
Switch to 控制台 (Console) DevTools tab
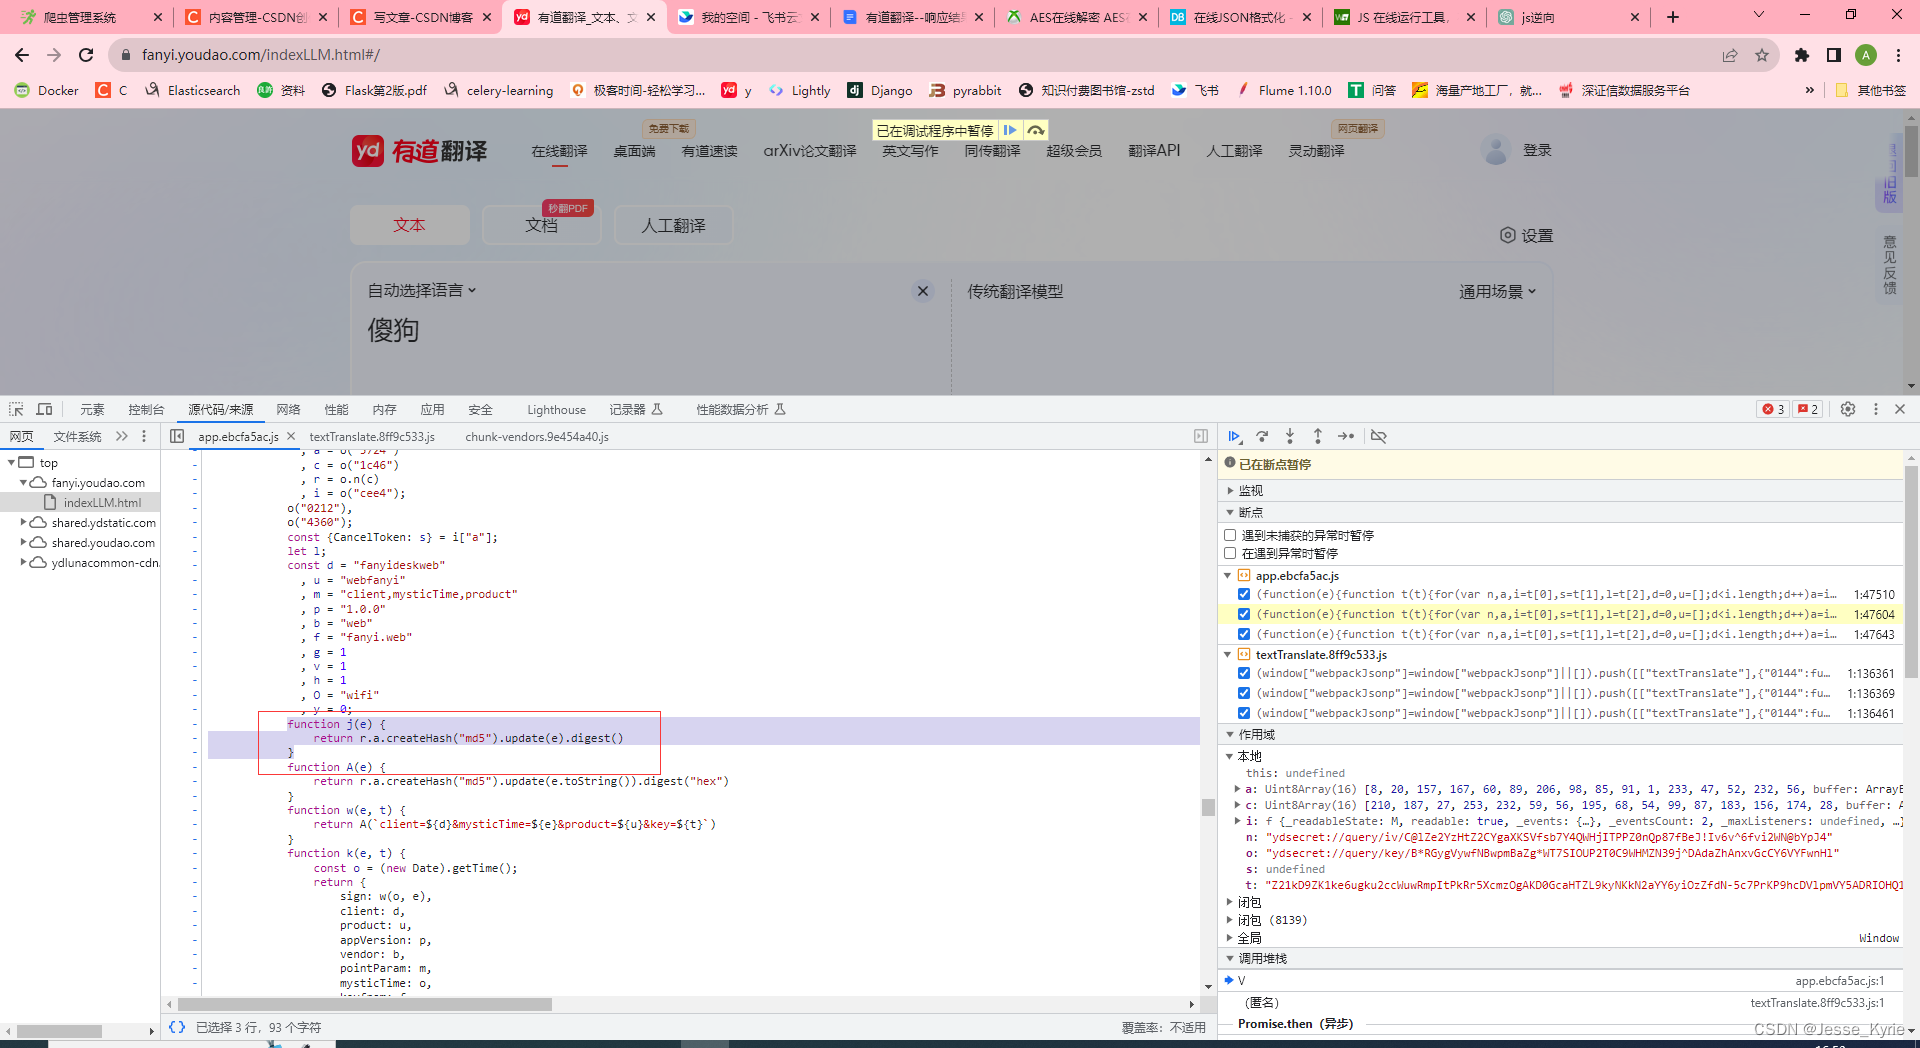(x=146, y=409)
